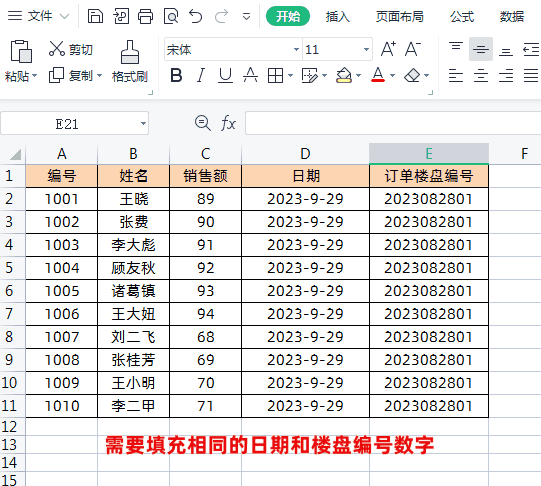Click the fill color bucket icon
This screenshot has height=486, width=541.
coord(344,75)
